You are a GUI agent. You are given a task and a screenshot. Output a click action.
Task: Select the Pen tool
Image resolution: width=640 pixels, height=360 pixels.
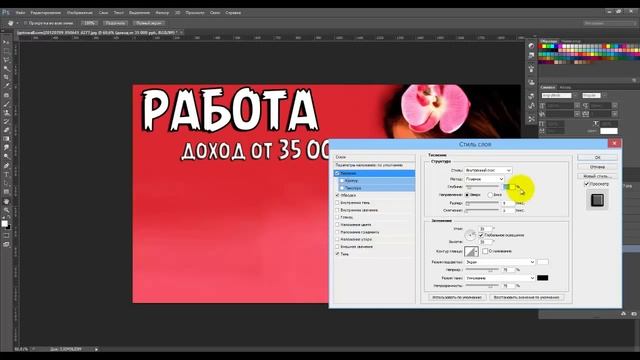(6, 166)
